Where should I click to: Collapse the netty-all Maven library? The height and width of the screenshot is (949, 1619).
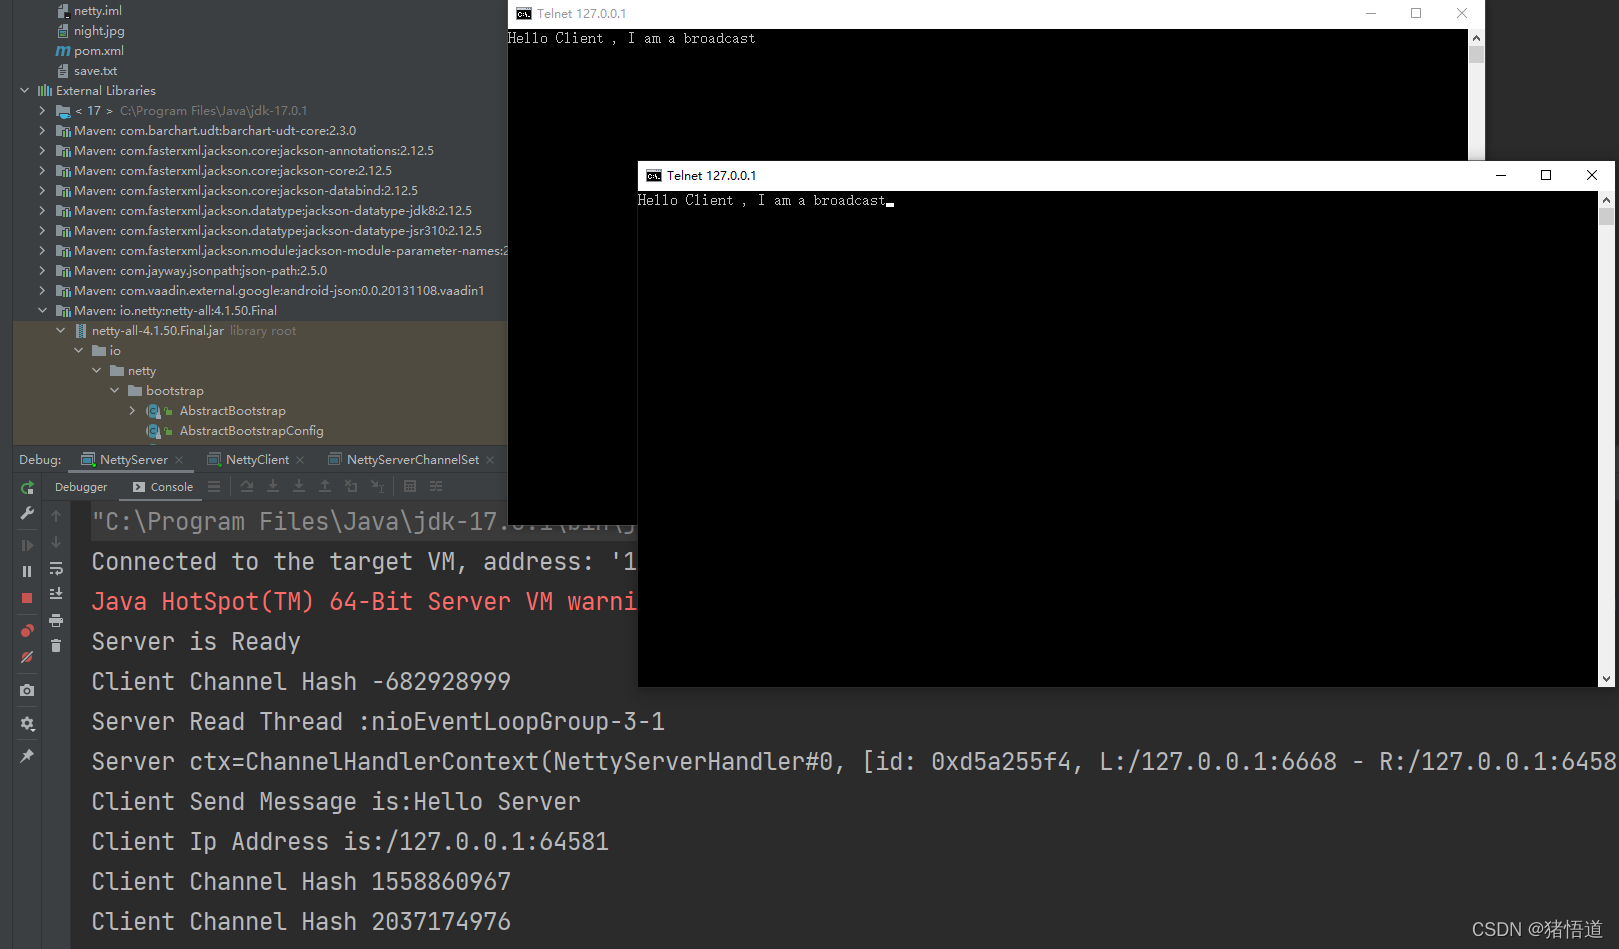pyautogui.click(x=43, y=311)
